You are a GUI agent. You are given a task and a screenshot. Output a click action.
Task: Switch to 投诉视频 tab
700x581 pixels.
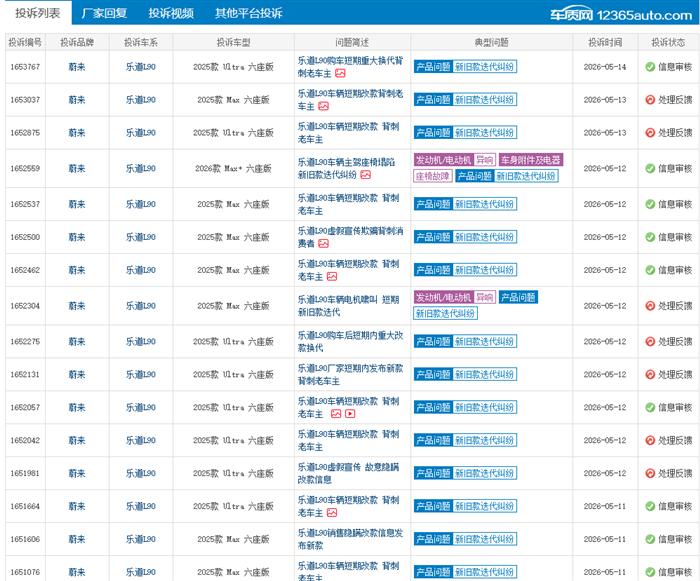click(x=171, y=13)
